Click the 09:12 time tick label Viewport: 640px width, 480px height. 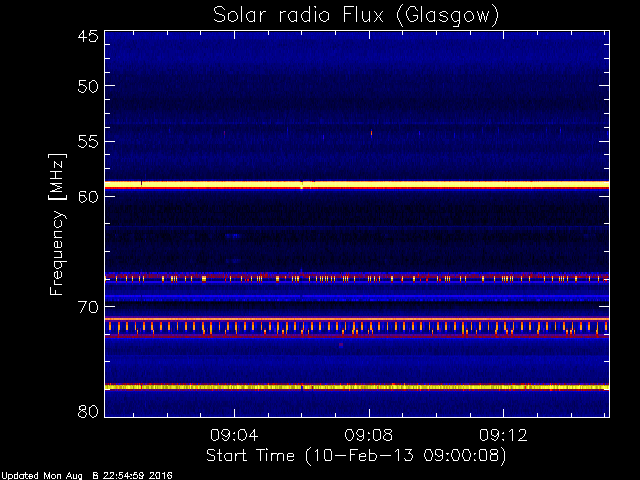coord(503,435)
